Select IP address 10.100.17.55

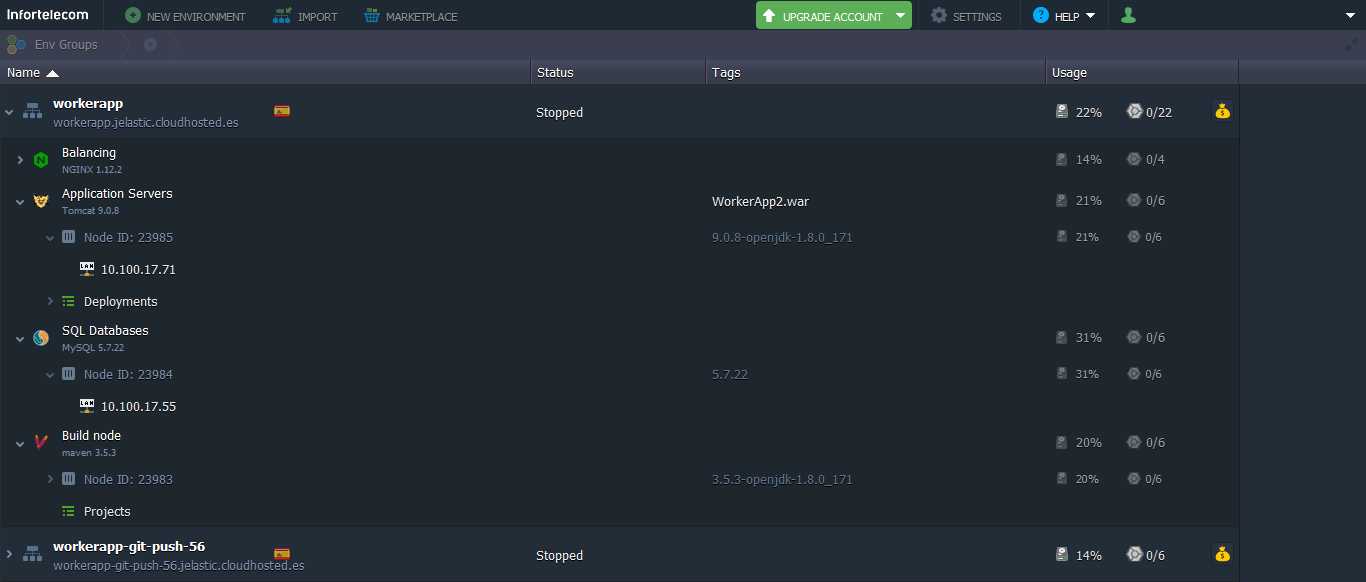point(138,407)
